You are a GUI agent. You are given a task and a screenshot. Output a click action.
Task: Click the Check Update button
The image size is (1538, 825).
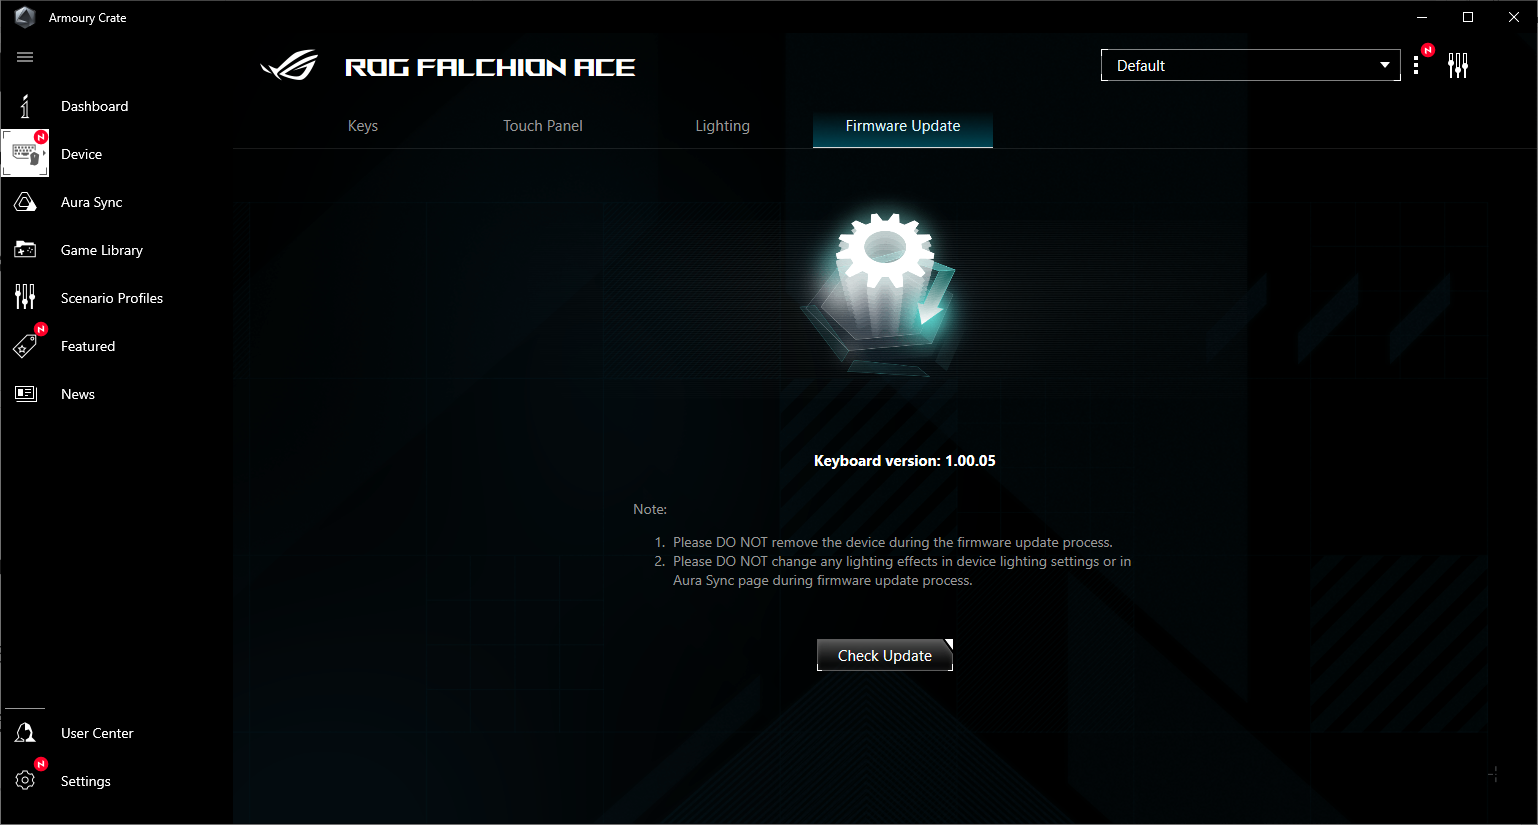(885, 655)
